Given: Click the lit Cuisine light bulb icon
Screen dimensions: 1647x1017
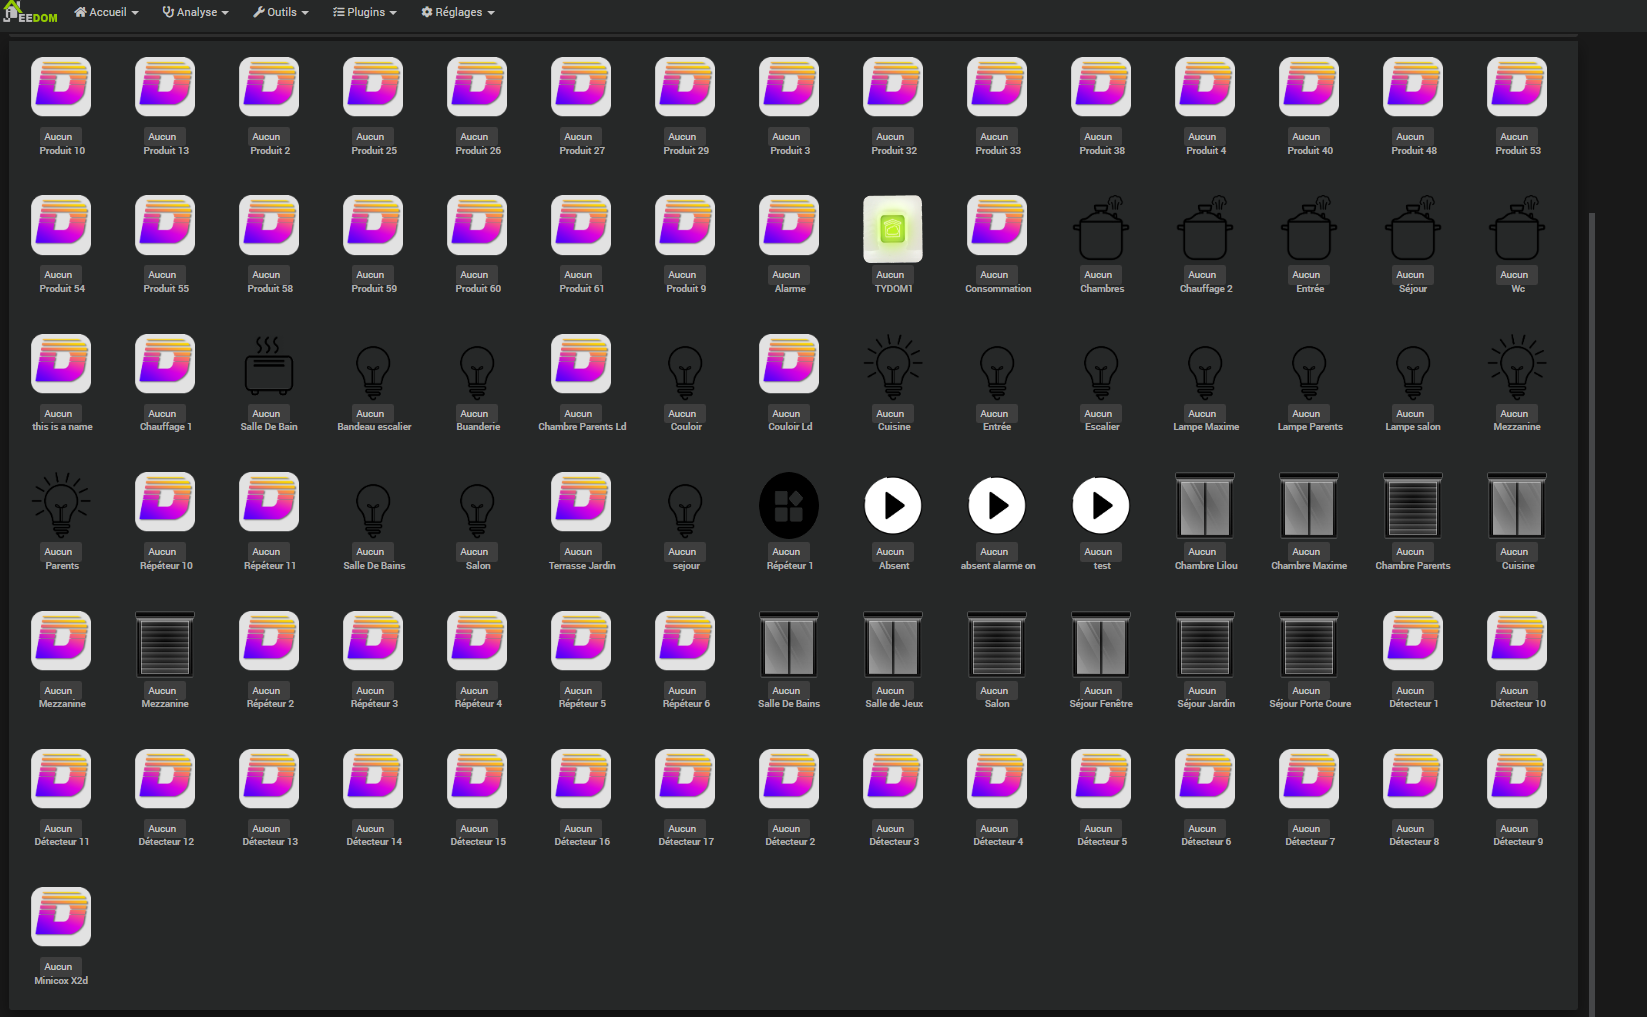Looking at the screenshot, I should pyautogui.click(x=893, y=367).
